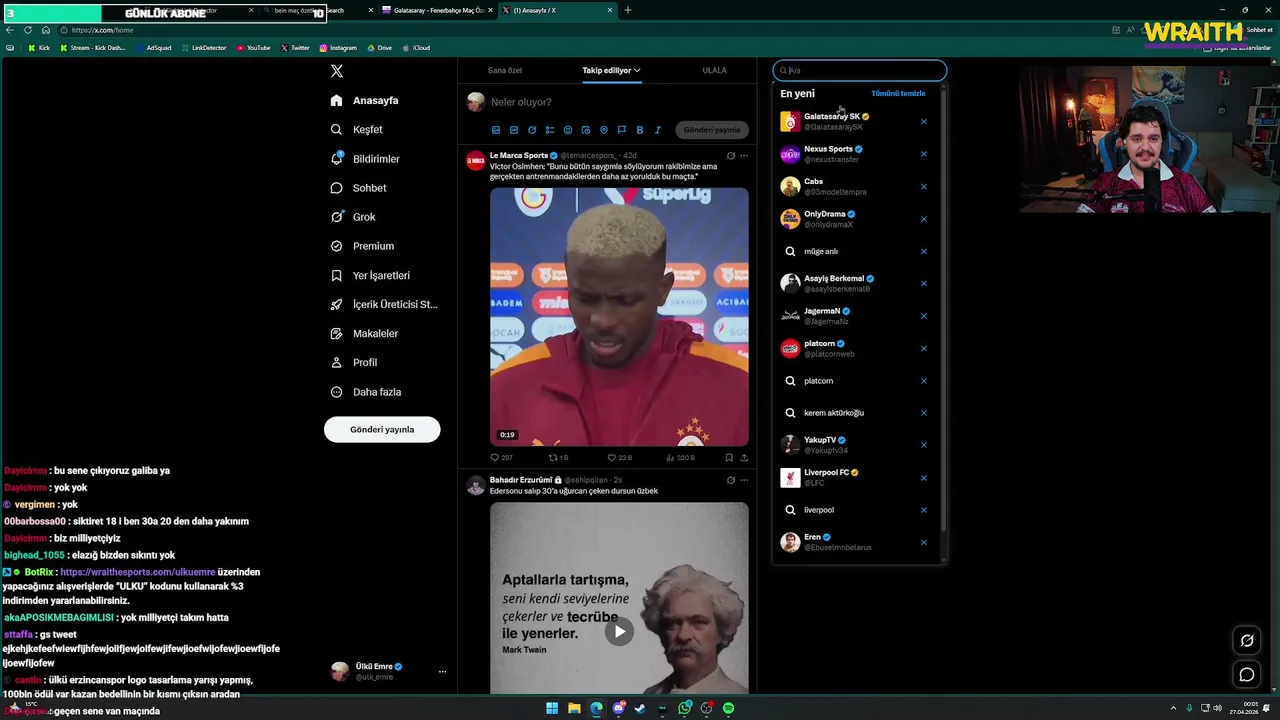
Task: Open İçerik Üreticisi St... in the sidebar
Action: coord(384,304)
